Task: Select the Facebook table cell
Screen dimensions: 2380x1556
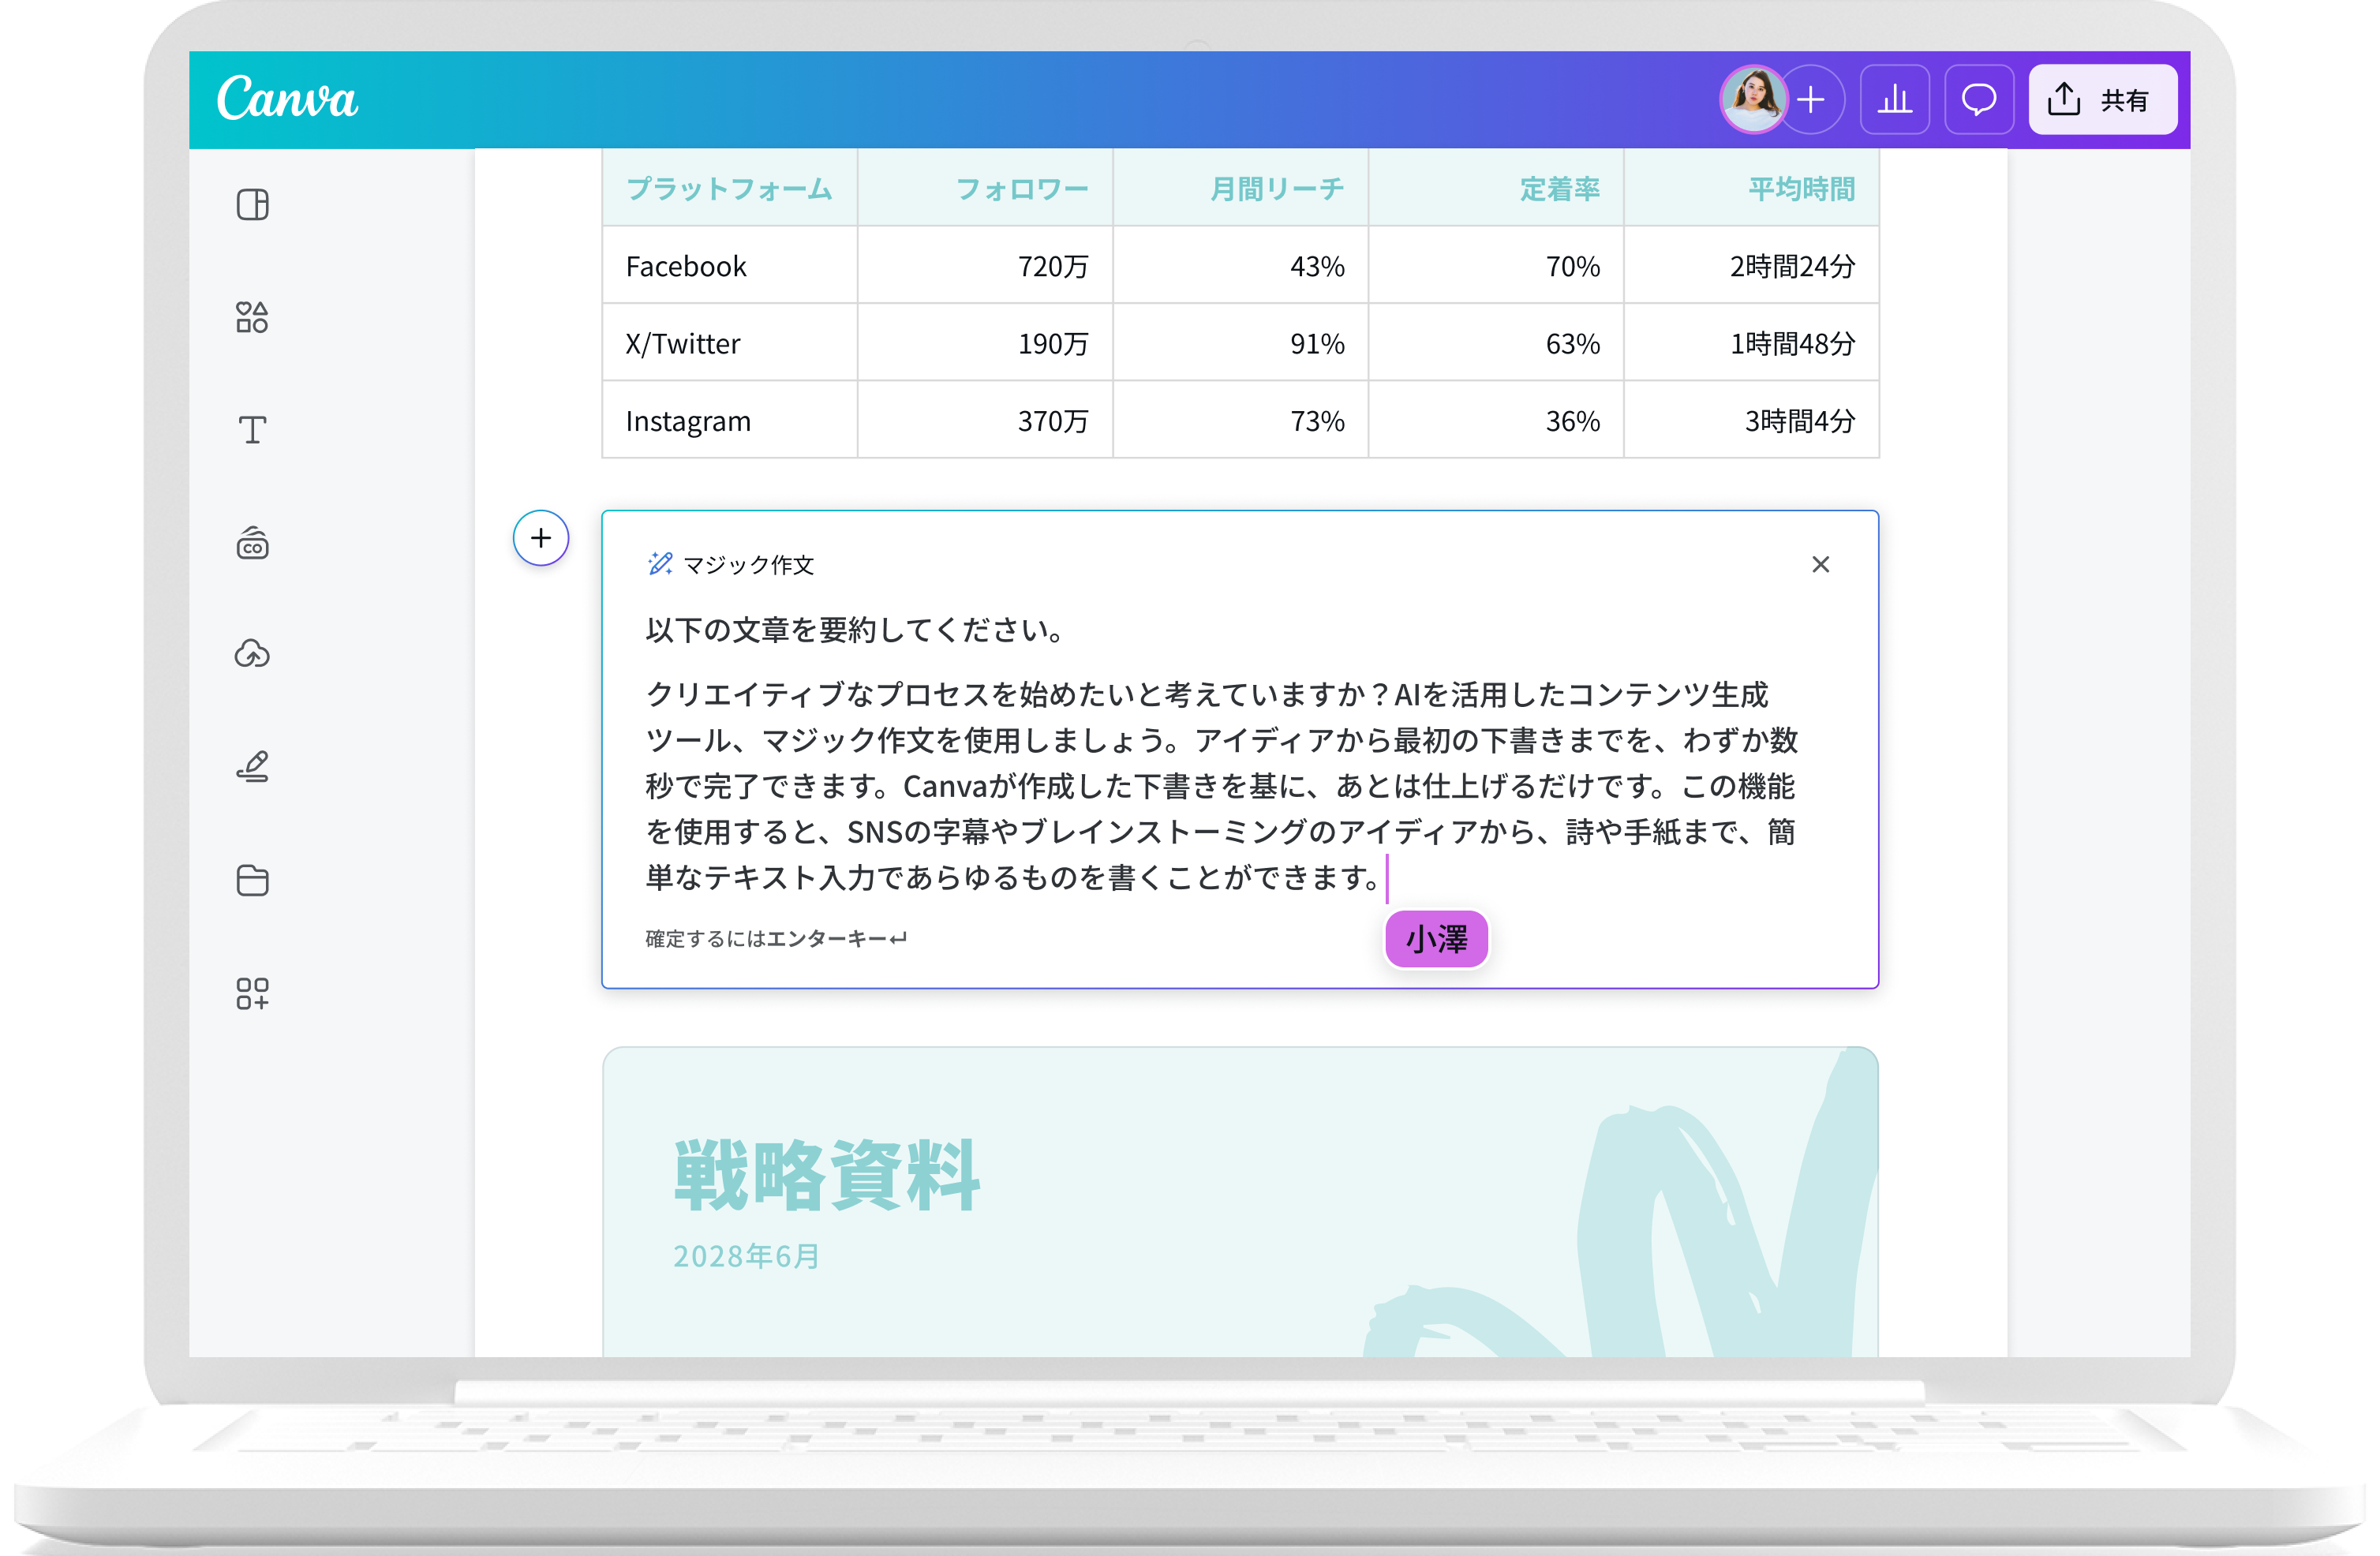Action: (729, 266)
